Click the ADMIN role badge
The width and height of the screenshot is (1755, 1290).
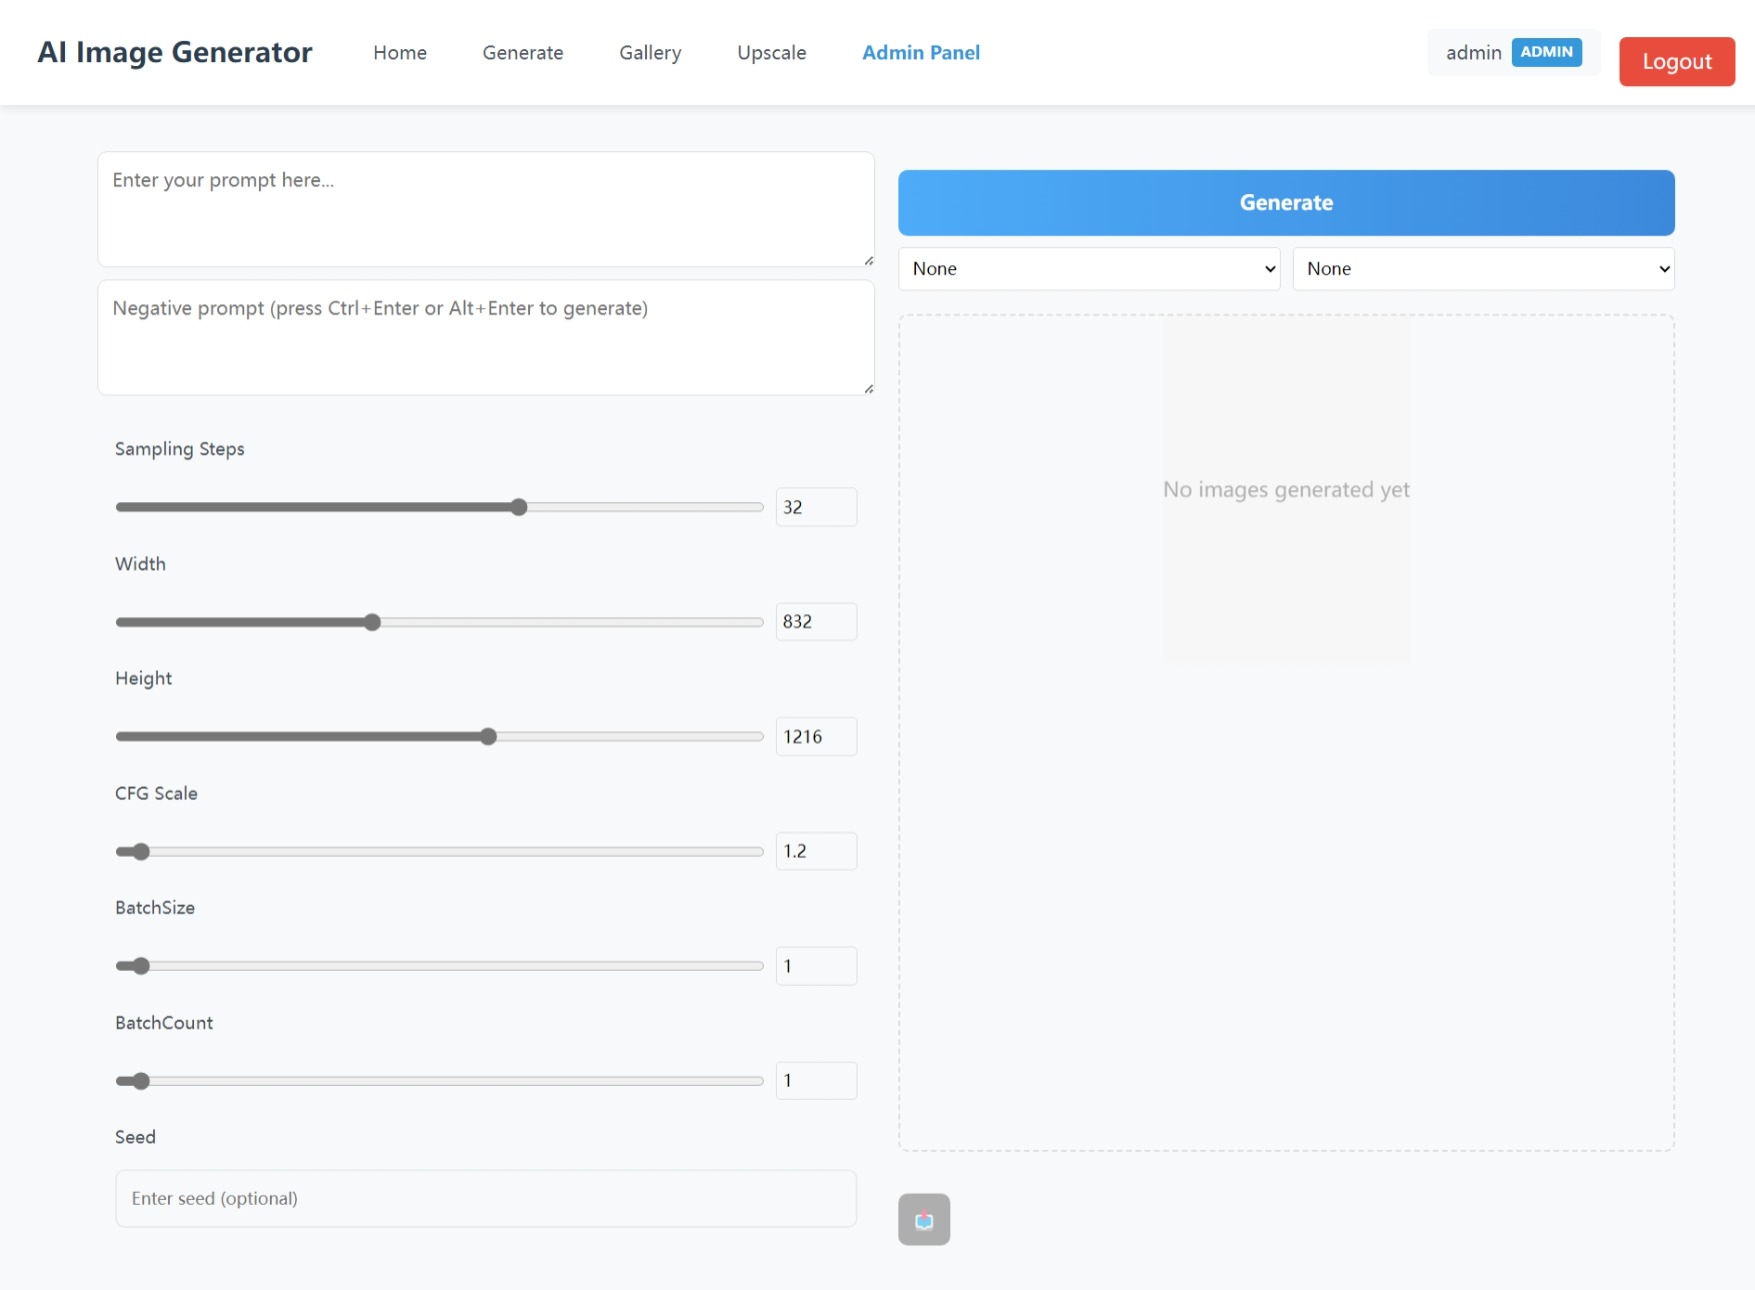(x=1547, y=51)
